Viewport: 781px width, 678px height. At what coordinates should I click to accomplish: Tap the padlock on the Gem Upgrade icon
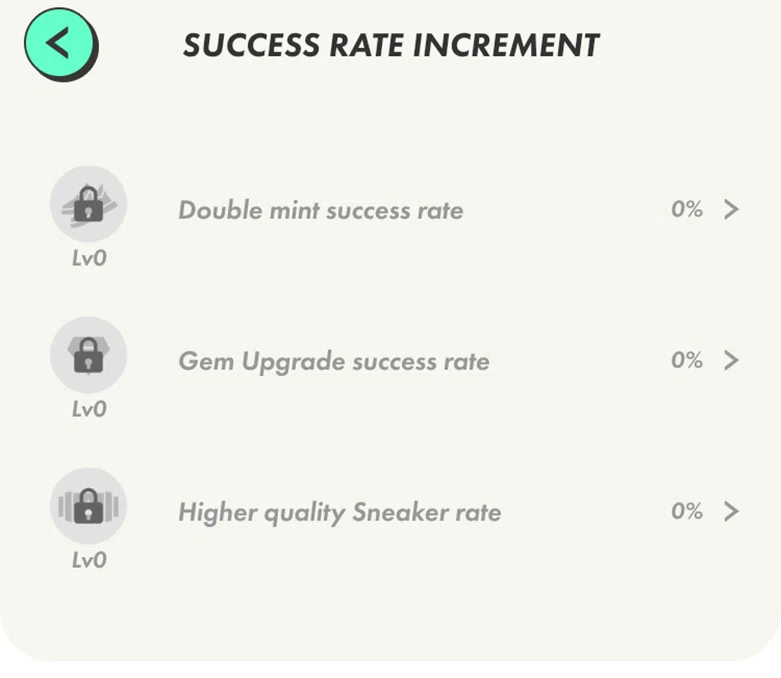coord(88,356)
